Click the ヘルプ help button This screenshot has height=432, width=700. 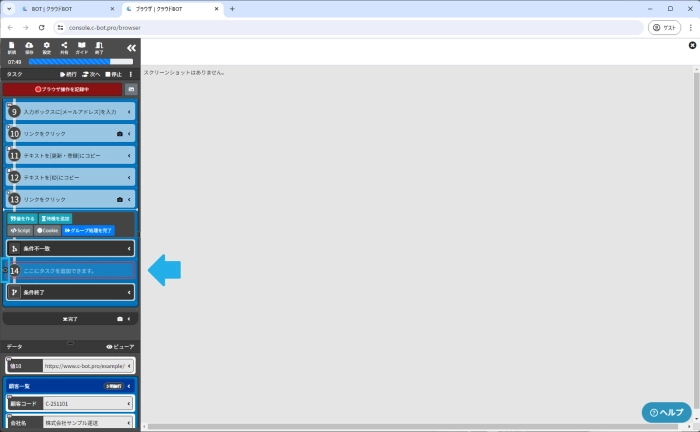667,413
